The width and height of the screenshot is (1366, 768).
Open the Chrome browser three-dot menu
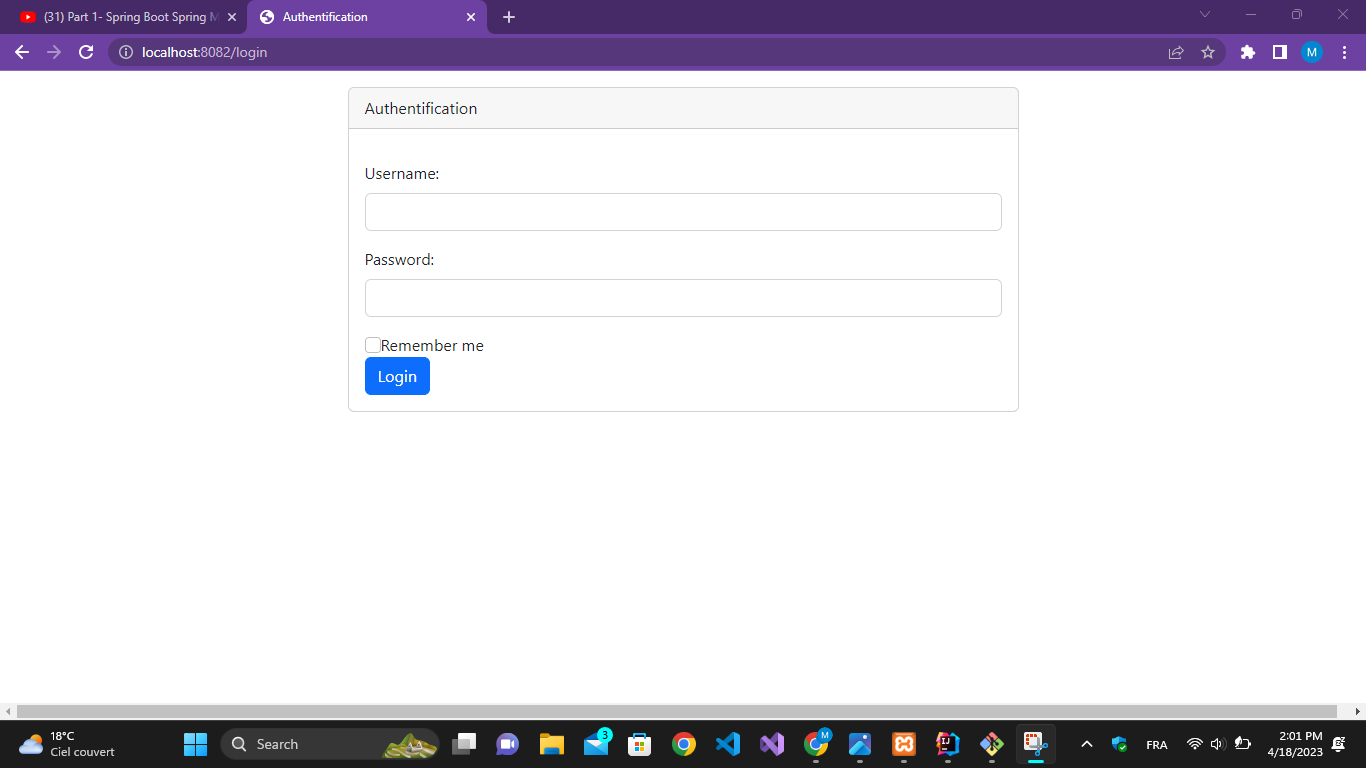tap(1345, 52)
